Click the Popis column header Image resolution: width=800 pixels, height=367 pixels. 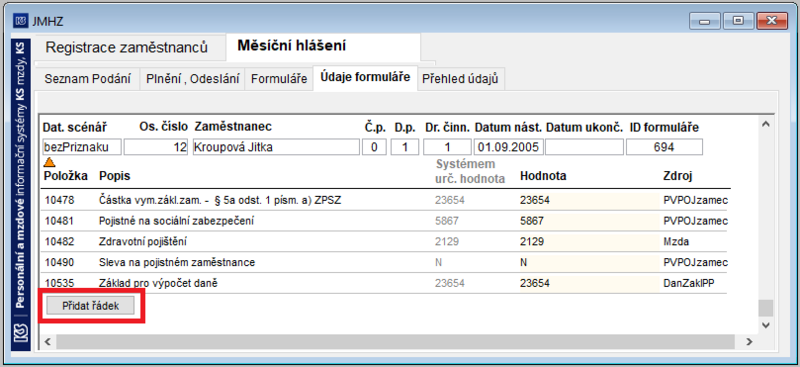114,176
